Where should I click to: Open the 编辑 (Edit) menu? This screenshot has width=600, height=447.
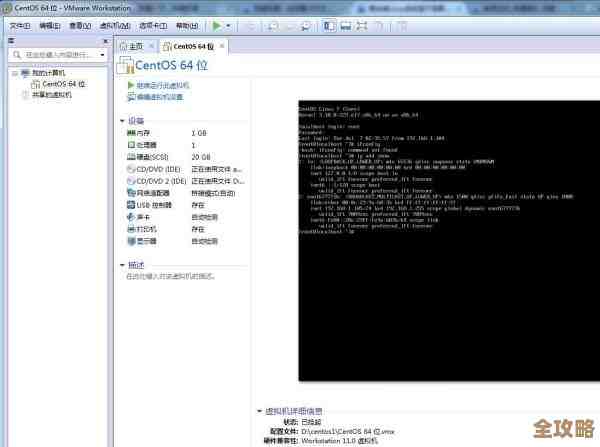pyautogui.click(x=50, y=26)
